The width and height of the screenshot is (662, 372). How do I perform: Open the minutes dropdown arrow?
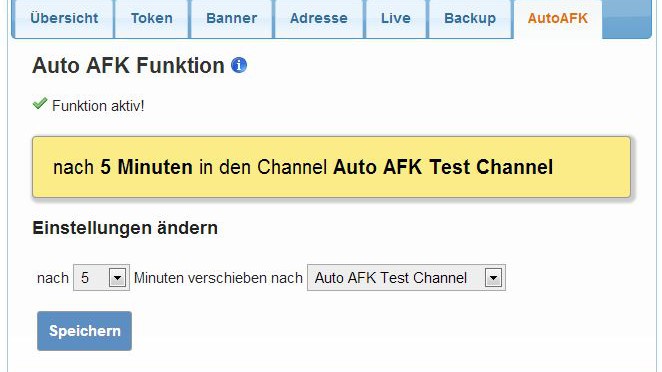click(x=117, y=278)
